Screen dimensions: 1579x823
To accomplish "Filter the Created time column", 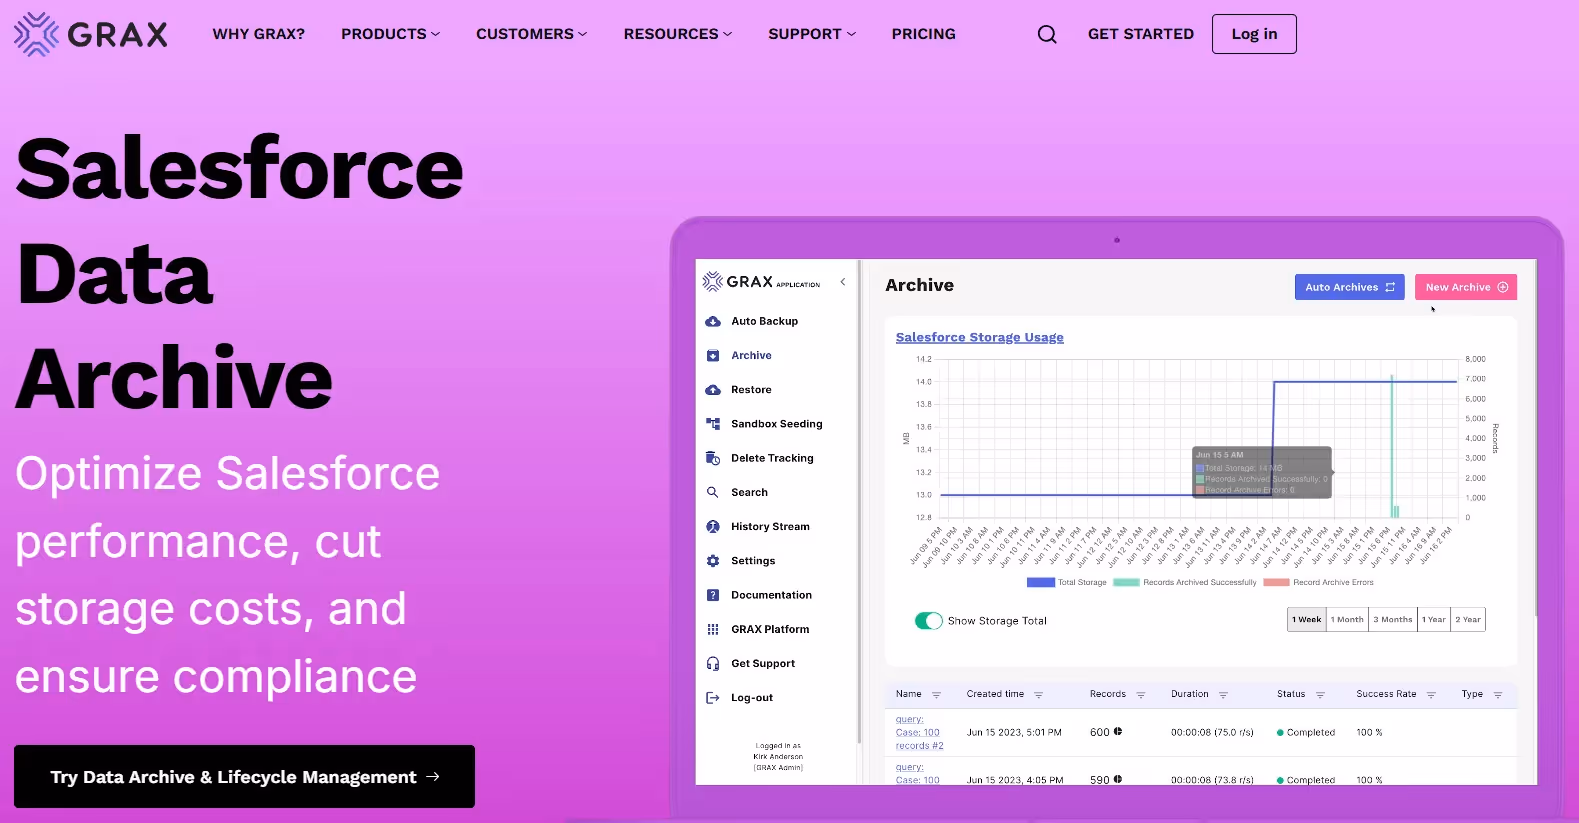I will coord(1039,695).
